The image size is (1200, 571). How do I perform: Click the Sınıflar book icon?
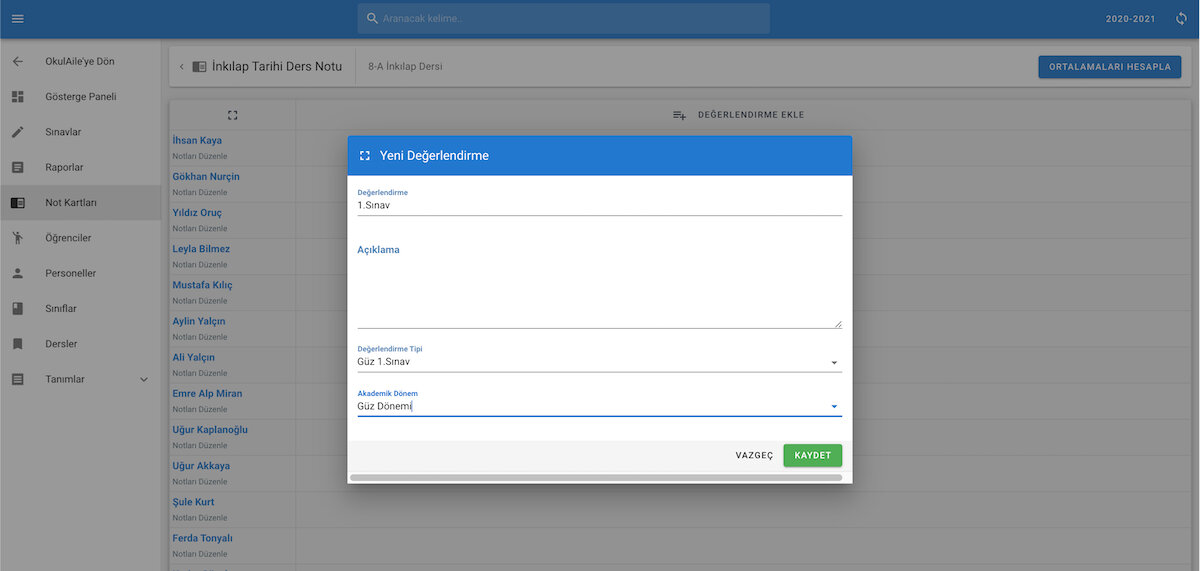click(17, 309)
